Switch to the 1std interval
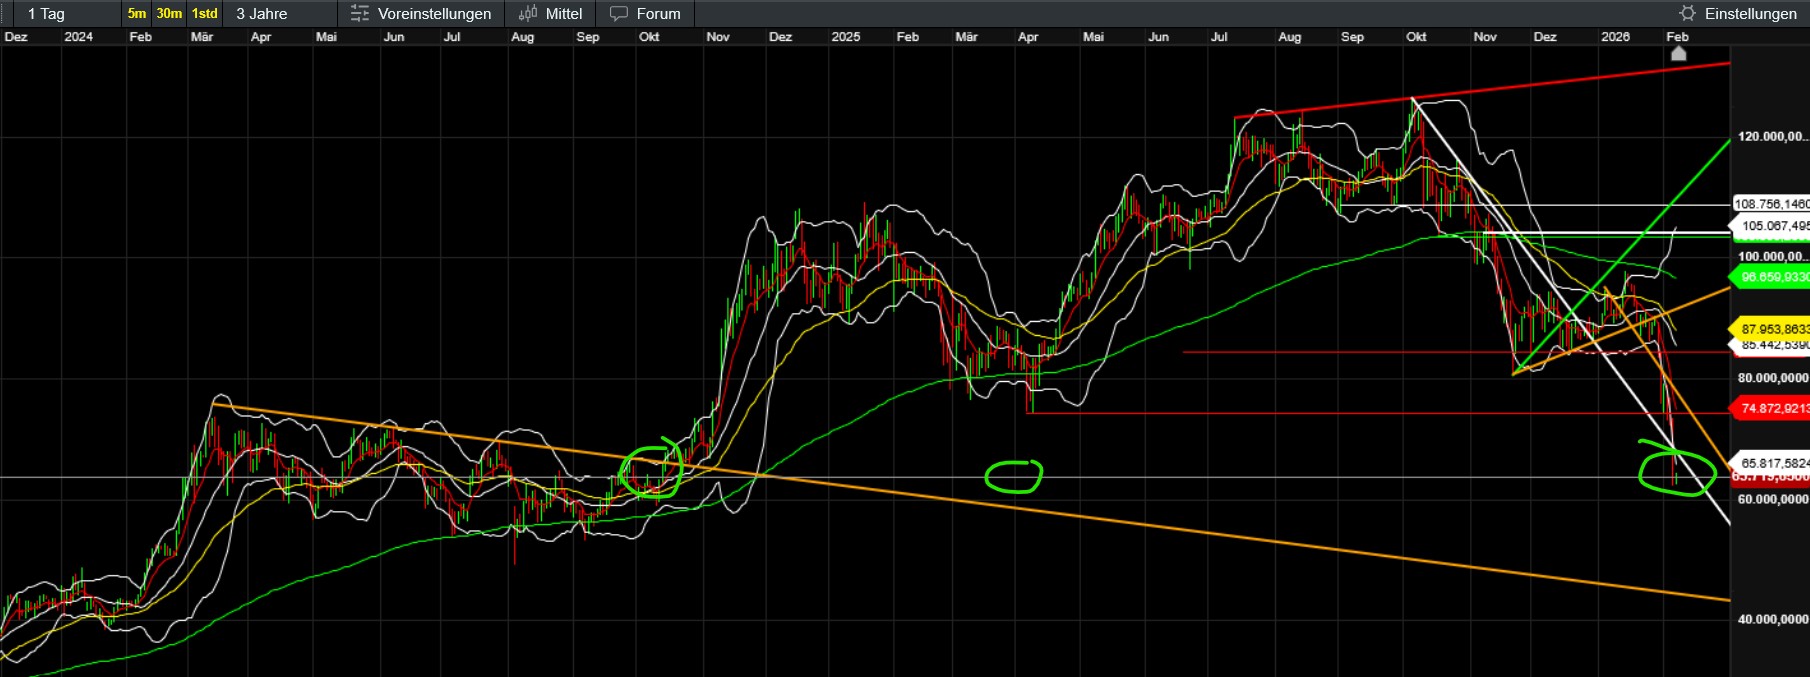This screenshot has height=677, width=1810. point(204,14)
